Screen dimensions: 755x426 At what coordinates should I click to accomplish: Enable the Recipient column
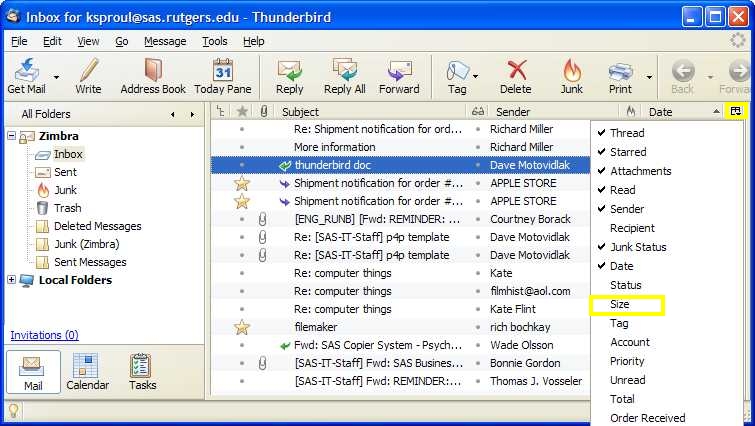tap(632, 228)
